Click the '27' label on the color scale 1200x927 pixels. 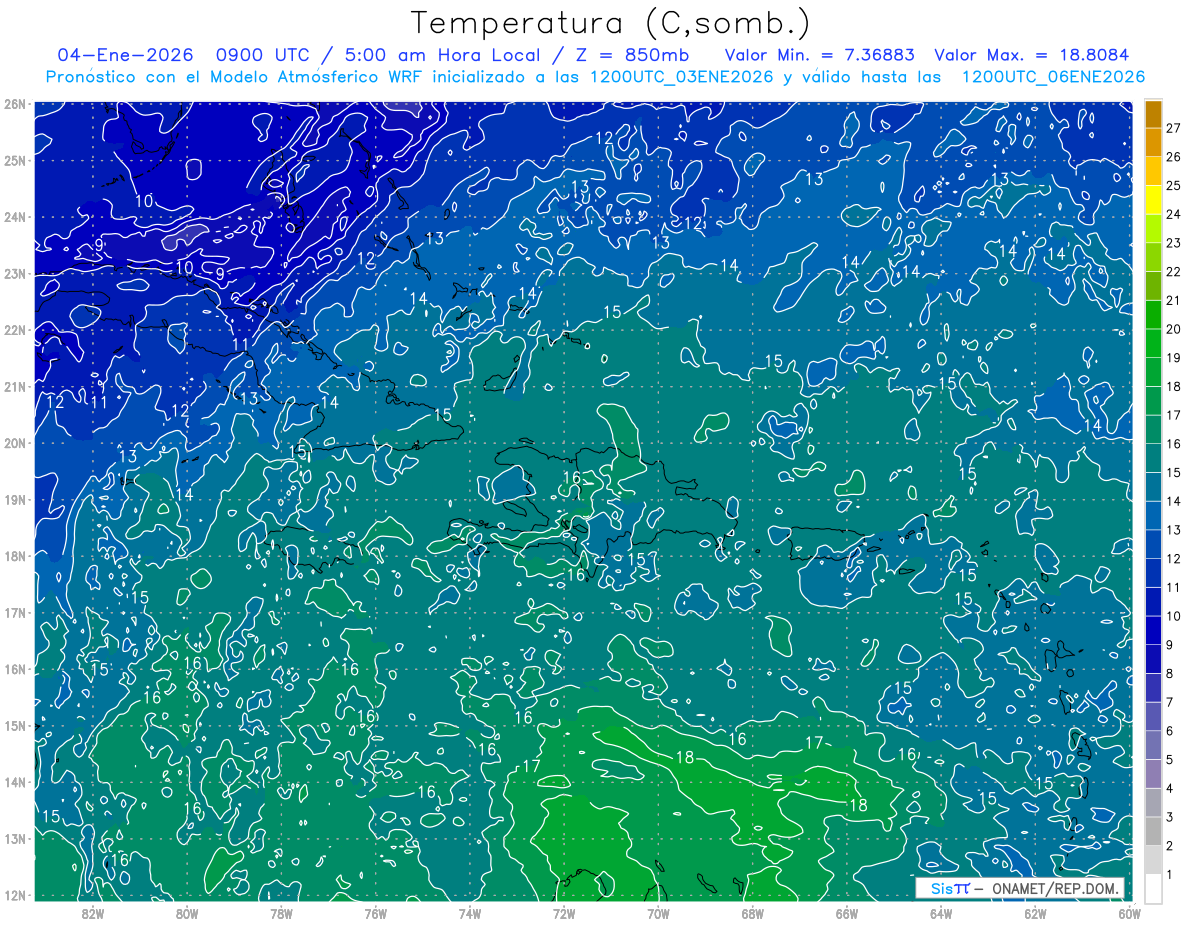1173,127
